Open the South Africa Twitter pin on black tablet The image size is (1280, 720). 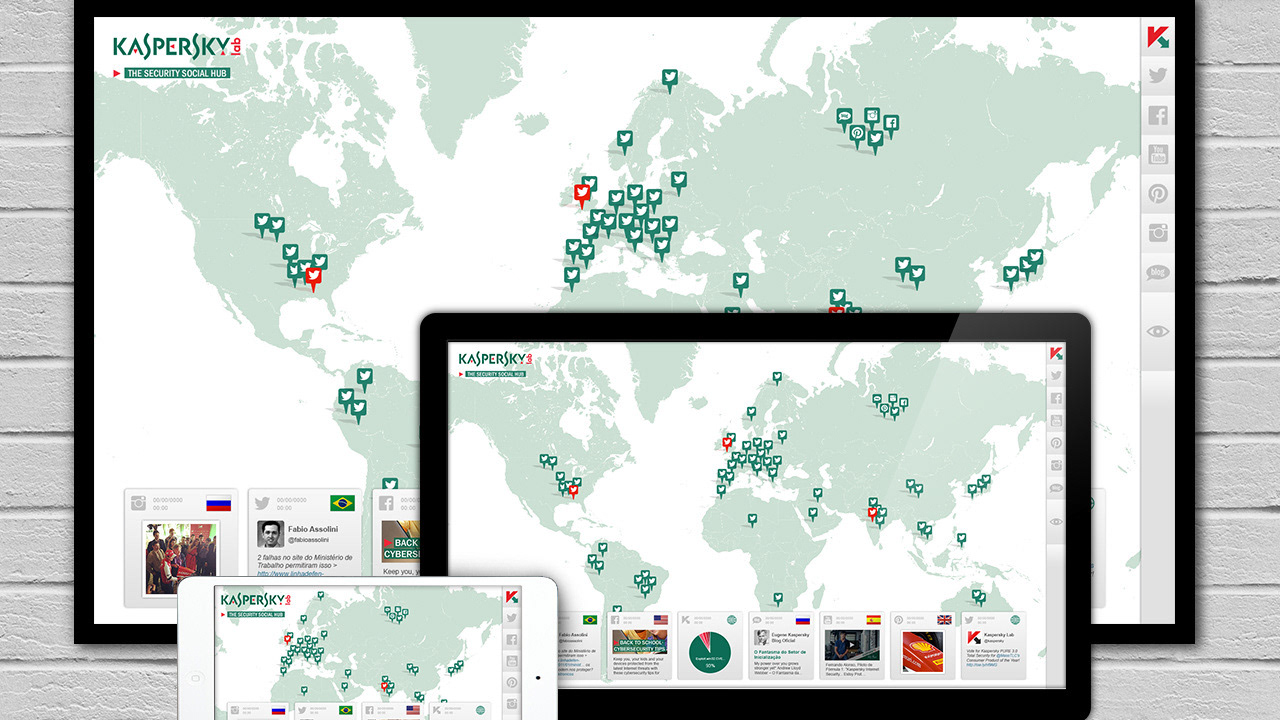pyautogui.click(x=776, y=600)
